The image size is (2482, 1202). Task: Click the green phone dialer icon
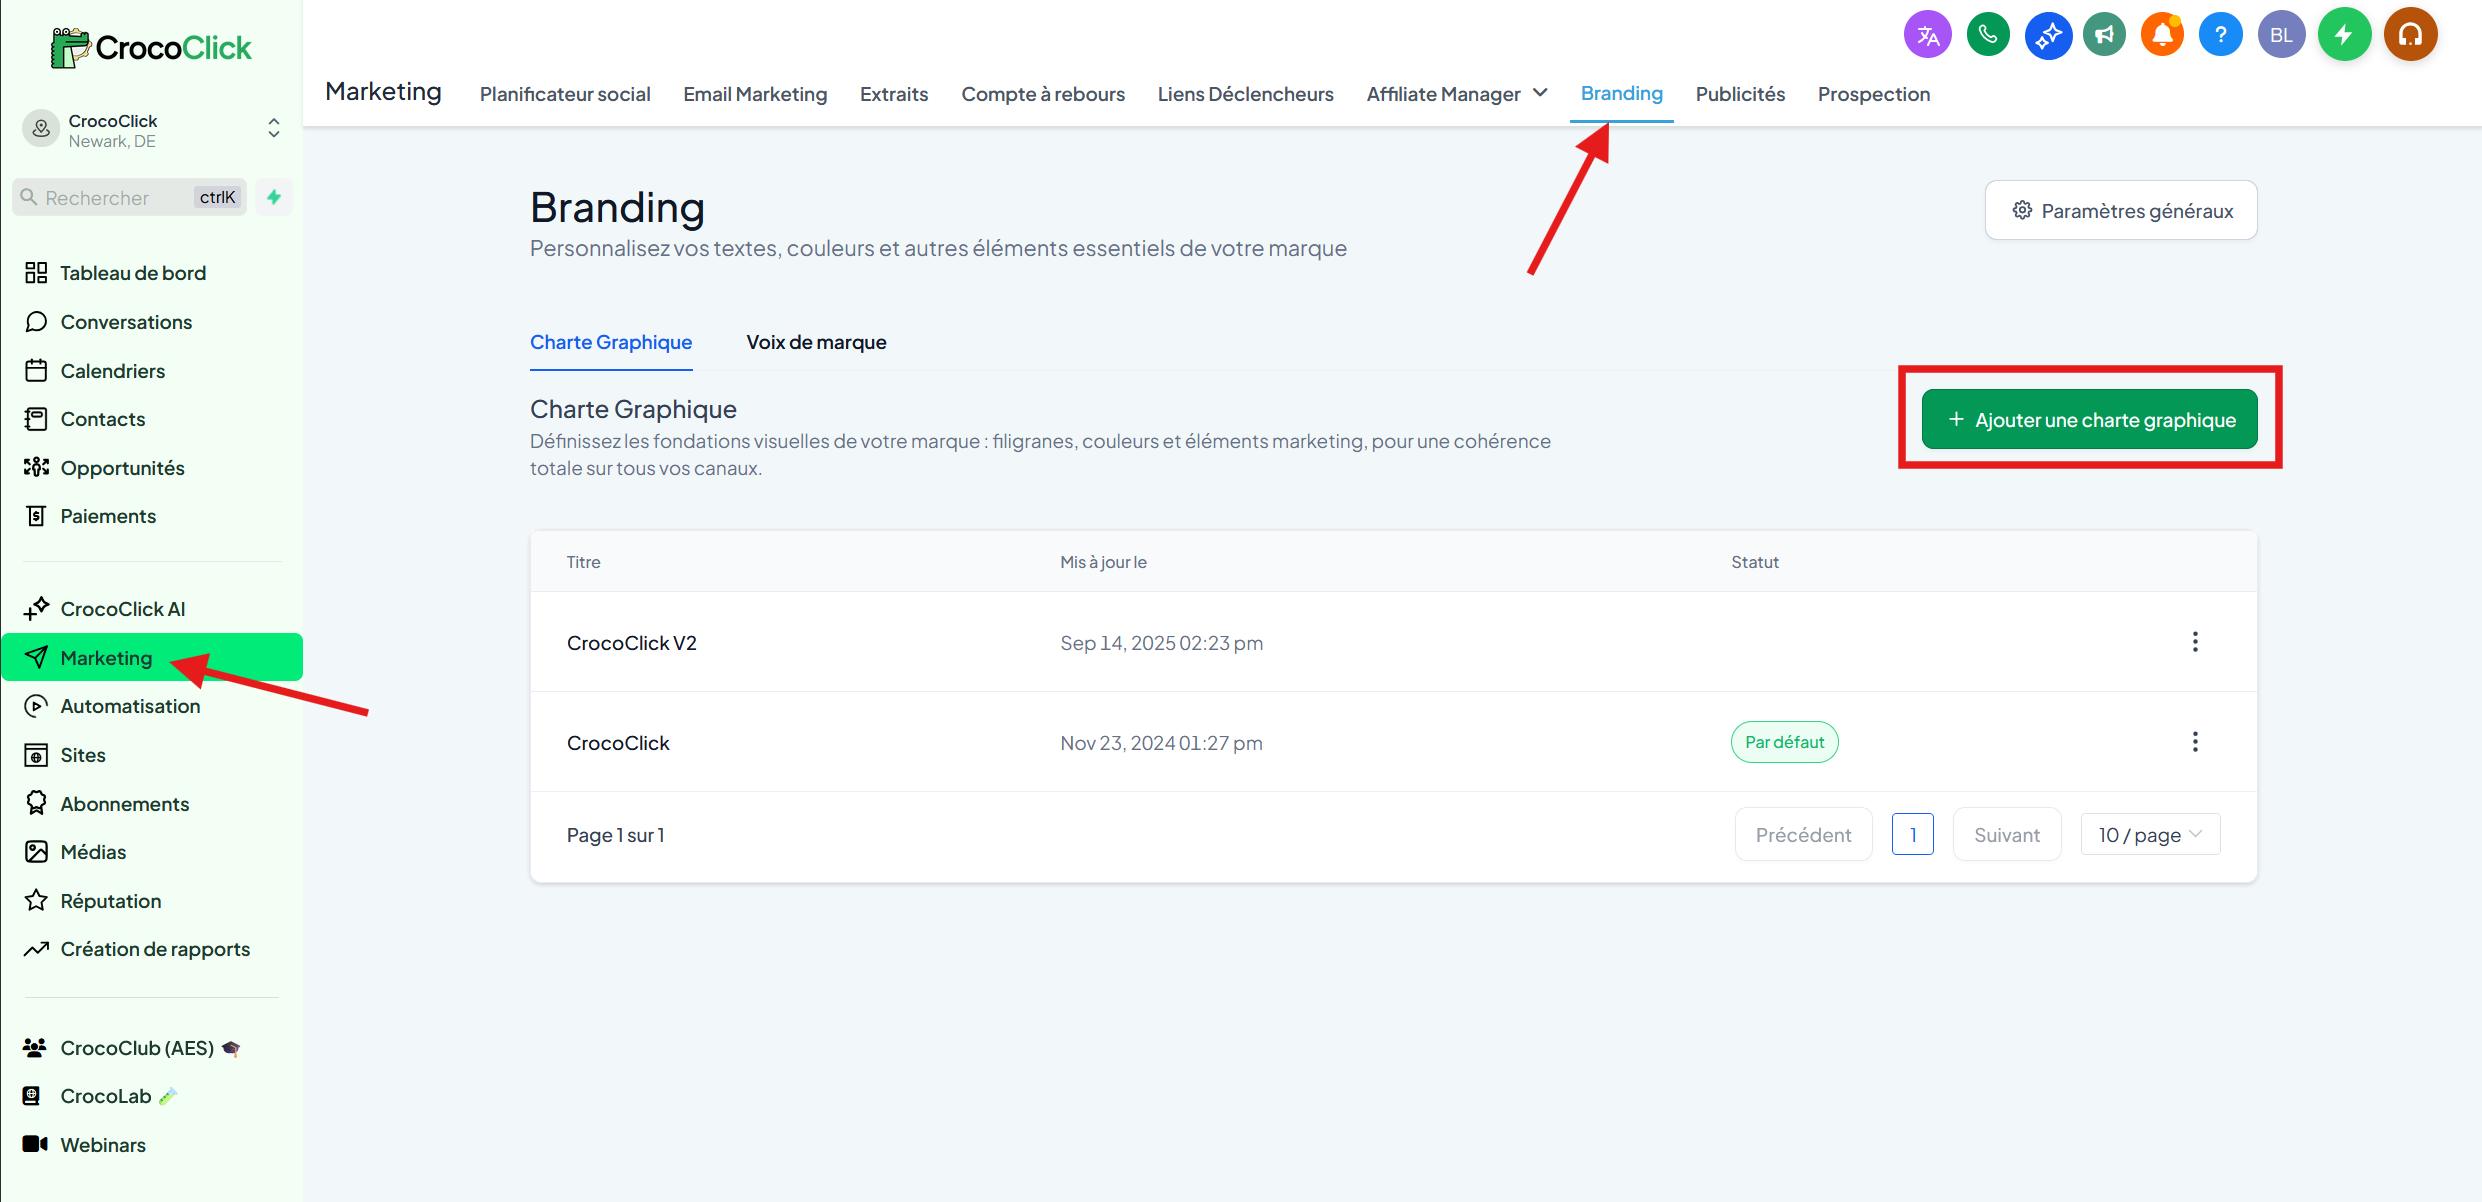(1988, 35)
